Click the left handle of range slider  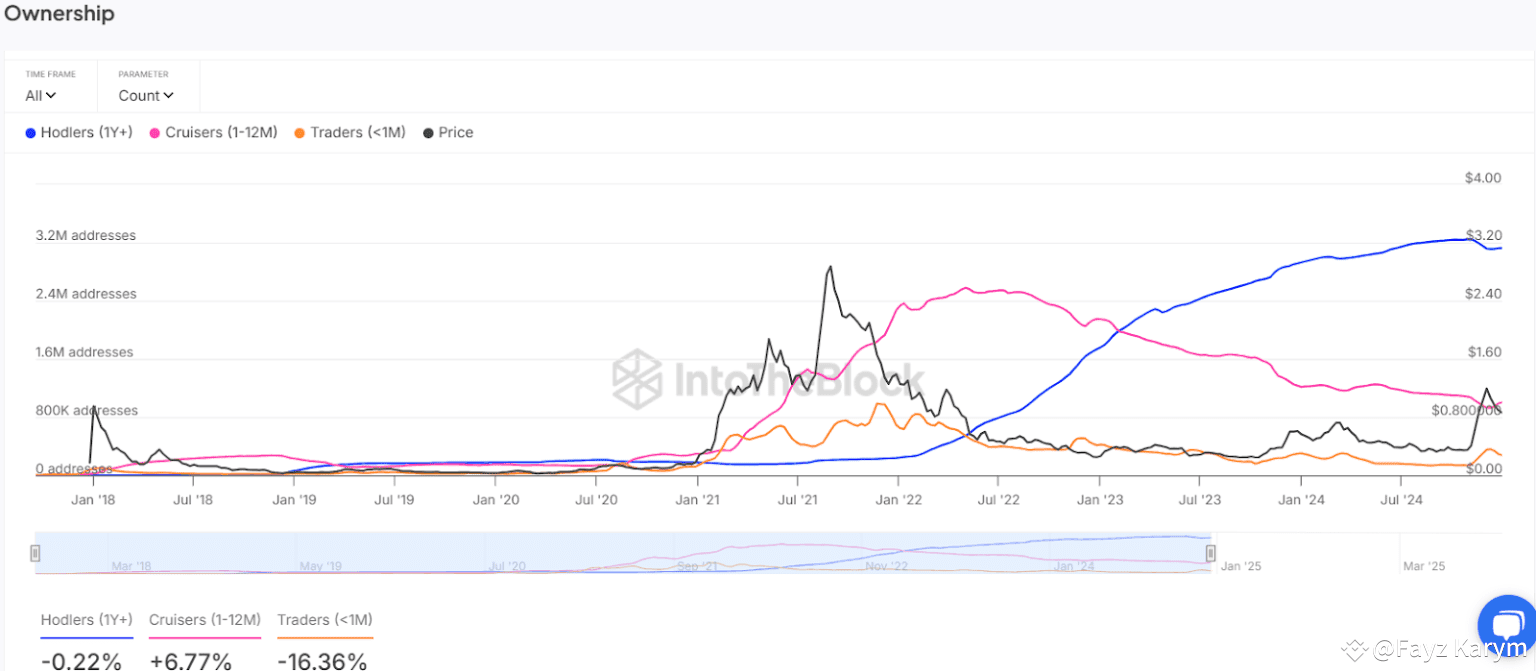36,553
